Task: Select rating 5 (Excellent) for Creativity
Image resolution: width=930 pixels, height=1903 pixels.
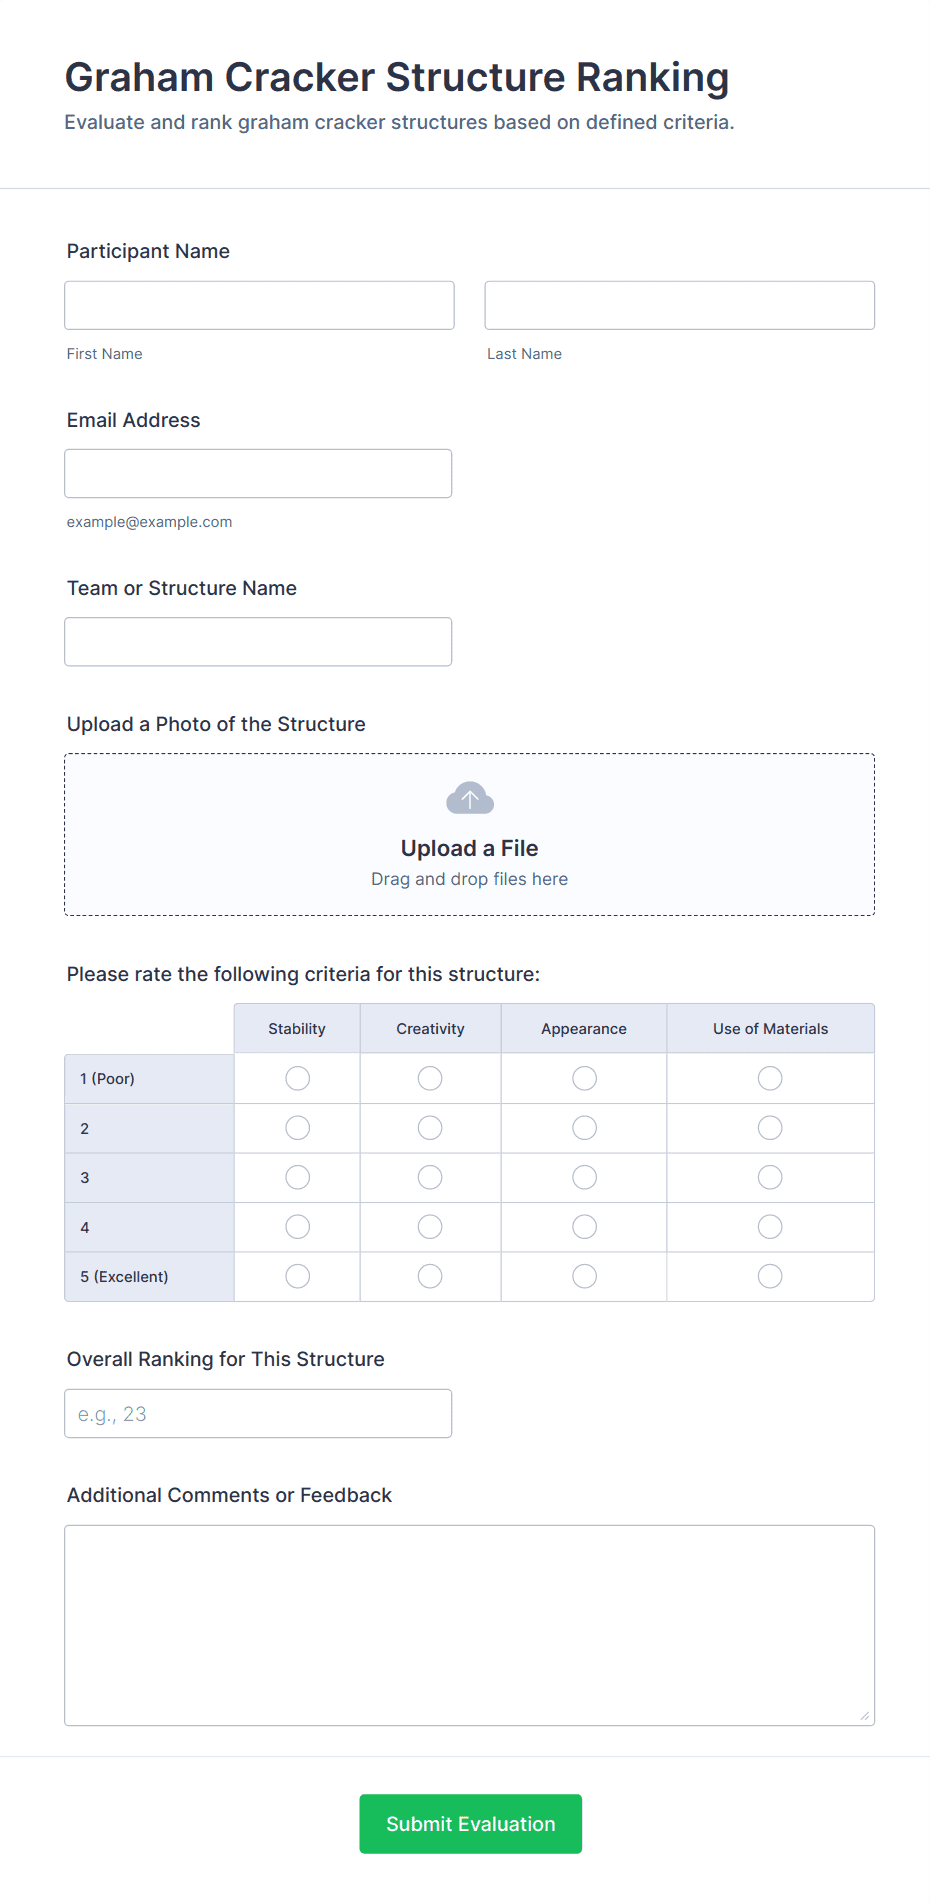Action: click(430, 1276)
